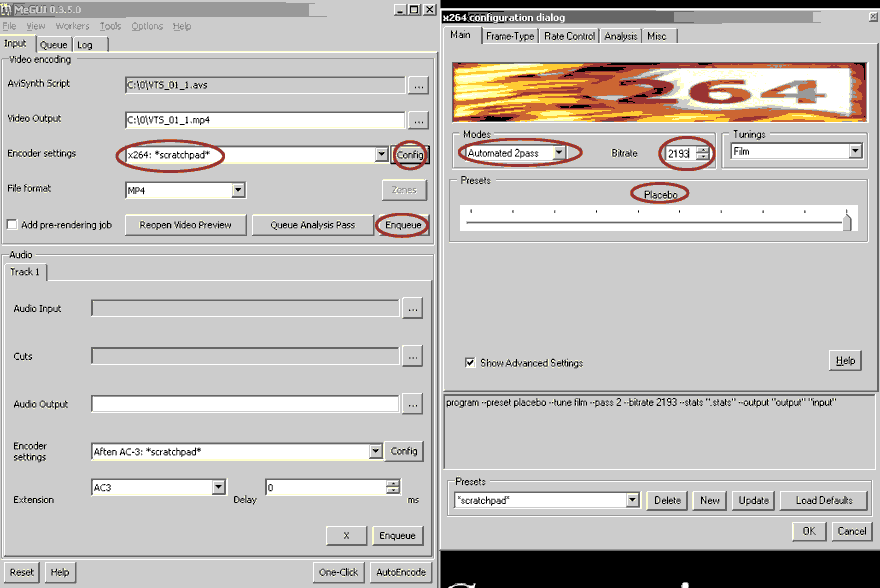Minimize the MeGUI window

pos(400,10)
